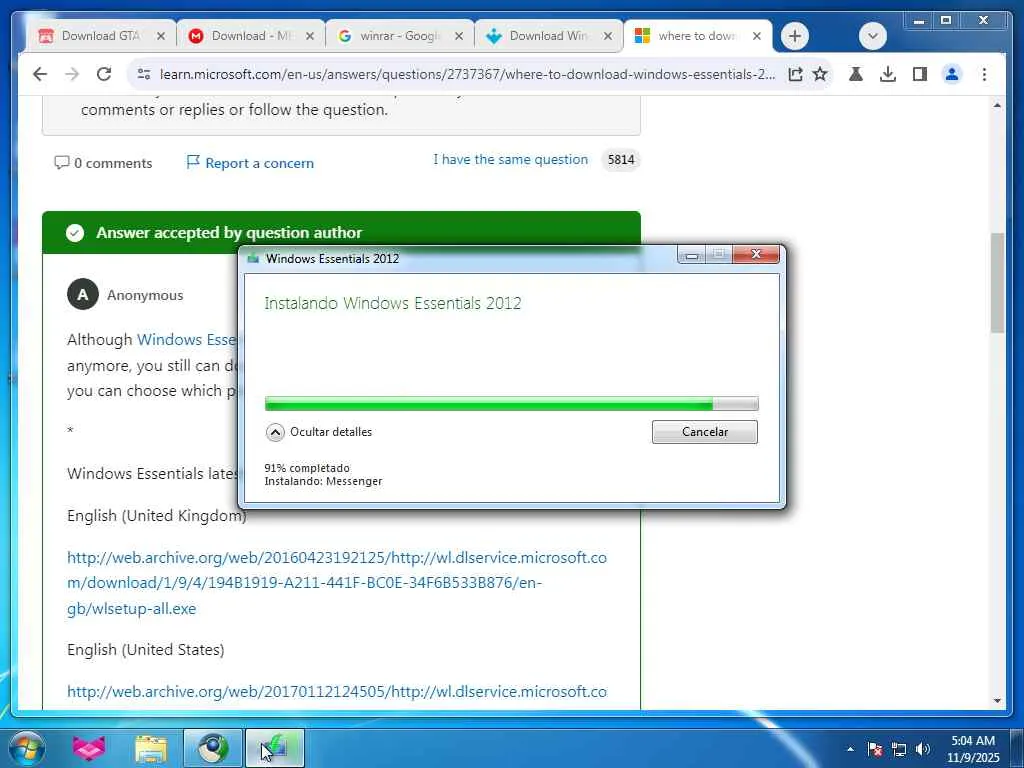Image resolution: width=1024 pixels, height=768 pixels.
Task: Close the Windows Essentials 2012 installer
Action: pyautogui.click(x=756, y=254)
